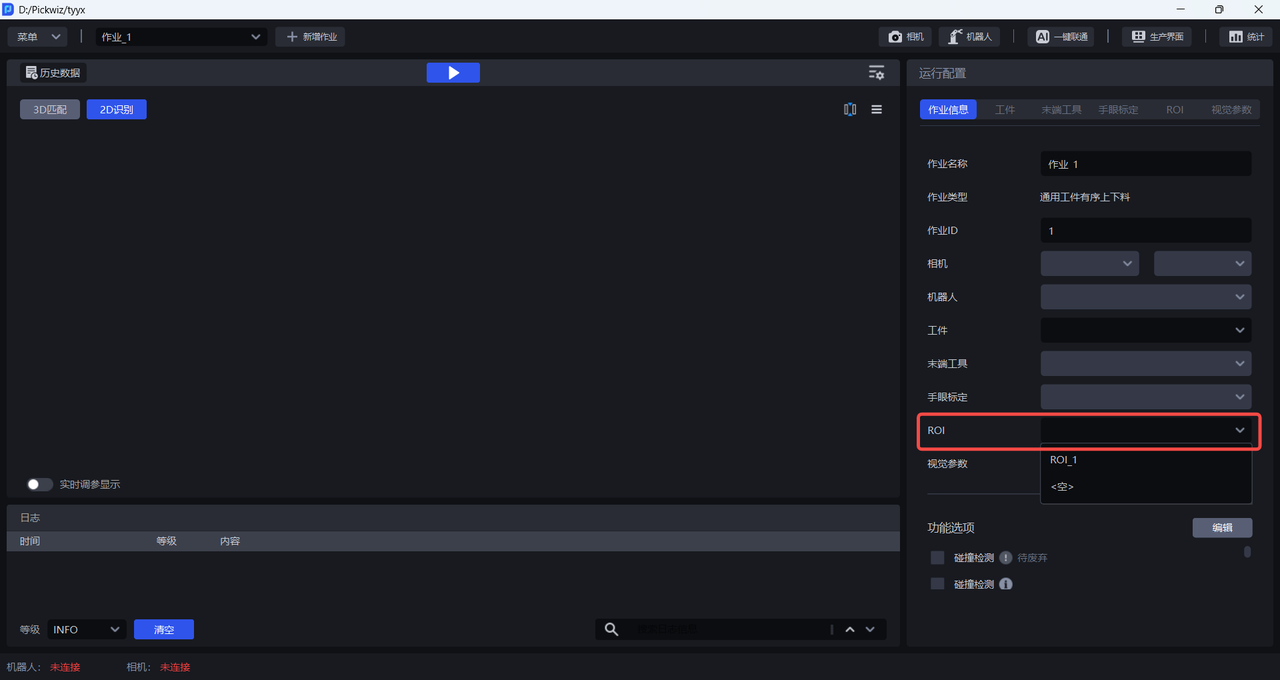Screen dimensions: 1280x680
Task: Click the blue play run button
Action: coord(453,73)
